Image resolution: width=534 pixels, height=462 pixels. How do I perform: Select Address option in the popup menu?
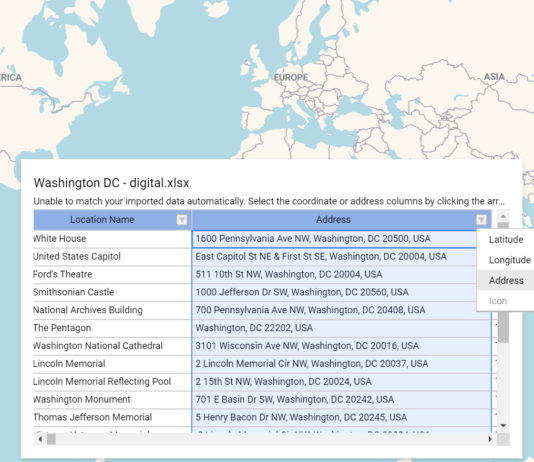[x=505, y=281]
